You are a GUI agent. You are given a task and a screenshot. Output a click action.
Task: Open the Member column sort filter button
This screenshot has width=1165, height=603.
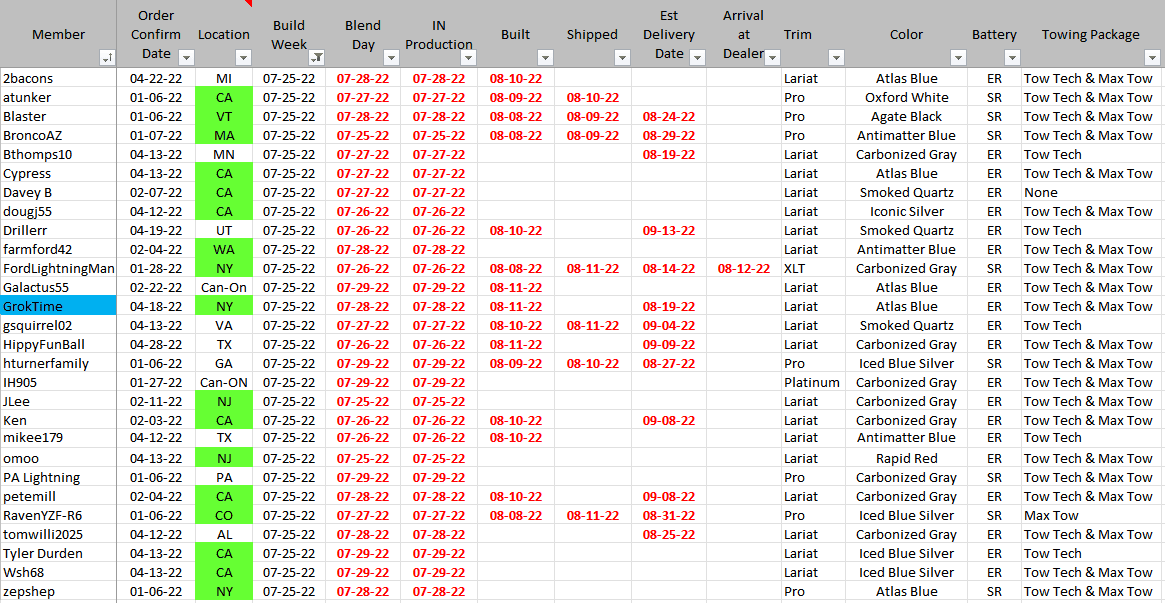point(107,58)
